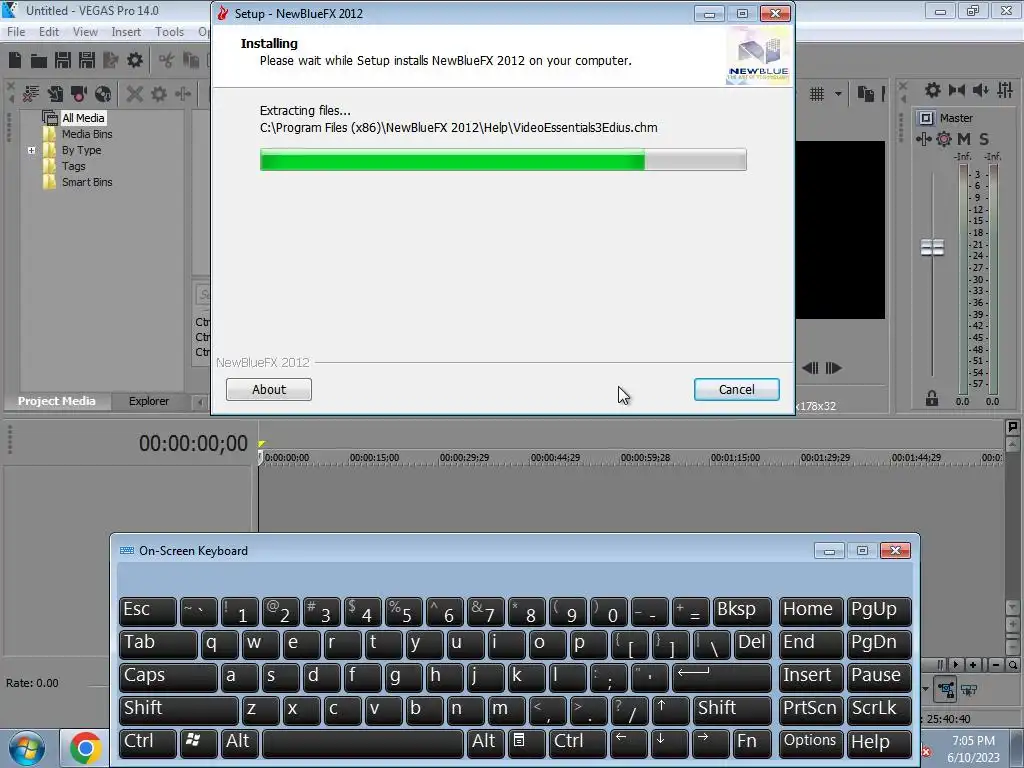Click the Save As icon in VEGAS toolbar
Screen dimensions: 1024x768
[x=87, y=61]
